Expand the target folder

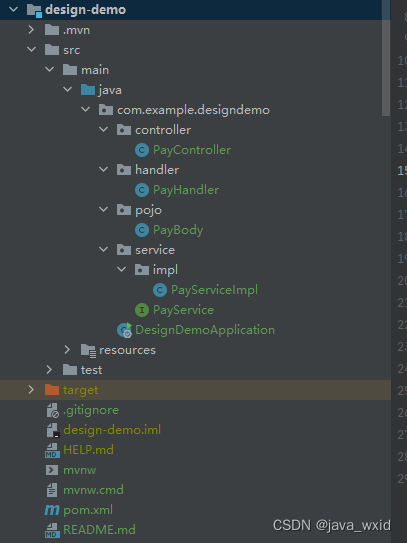31,390
